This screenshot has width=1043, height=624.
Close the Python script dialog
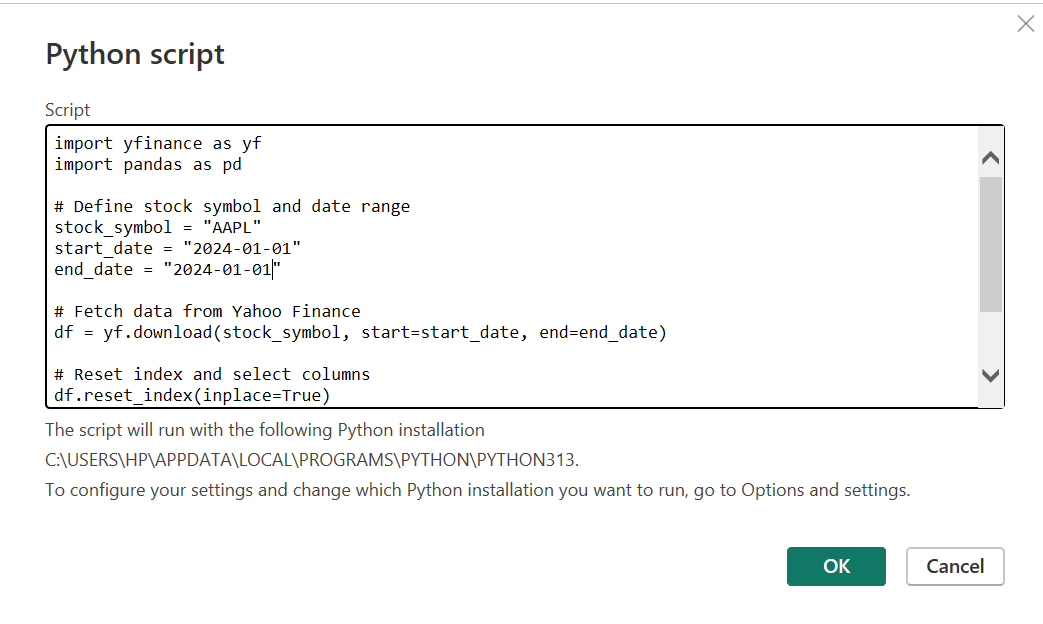[x=1025, y=24]
